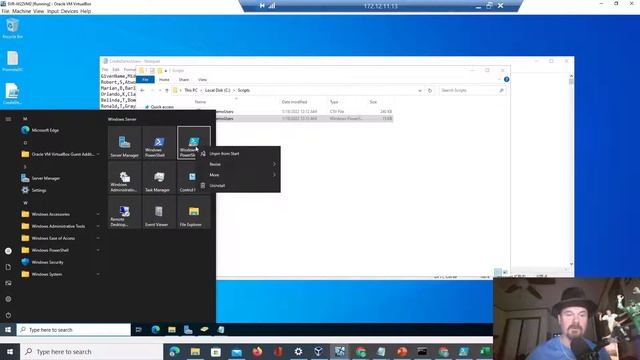The height and width of the screenshot is (360, 640).
Task: Open the More submenu in the context menu
Action: click(239, 175)
